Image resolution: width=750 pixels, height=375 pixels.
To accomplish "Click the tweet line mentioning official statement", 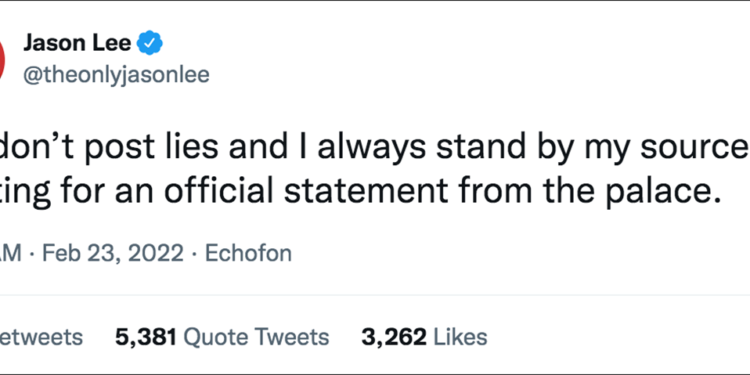I will click(361, 191).
